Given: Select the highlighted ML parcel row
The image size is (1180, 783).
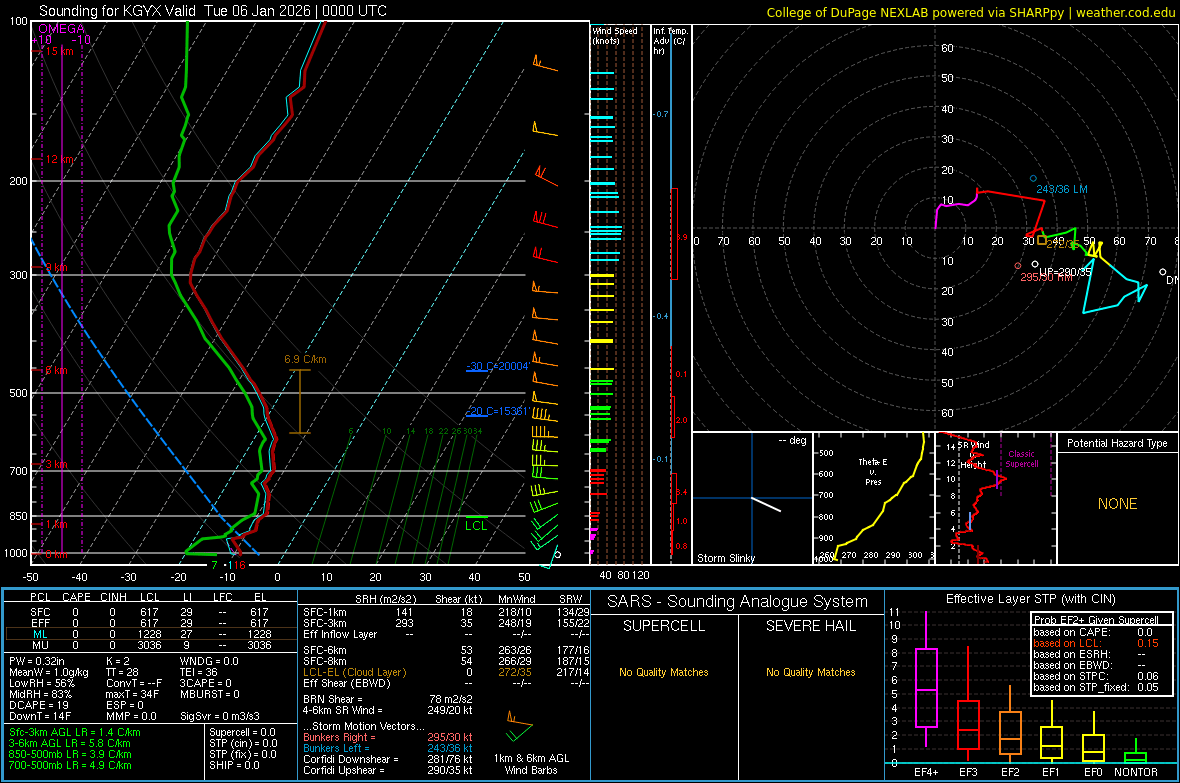Looking at the screenshot, I should 149,634.
